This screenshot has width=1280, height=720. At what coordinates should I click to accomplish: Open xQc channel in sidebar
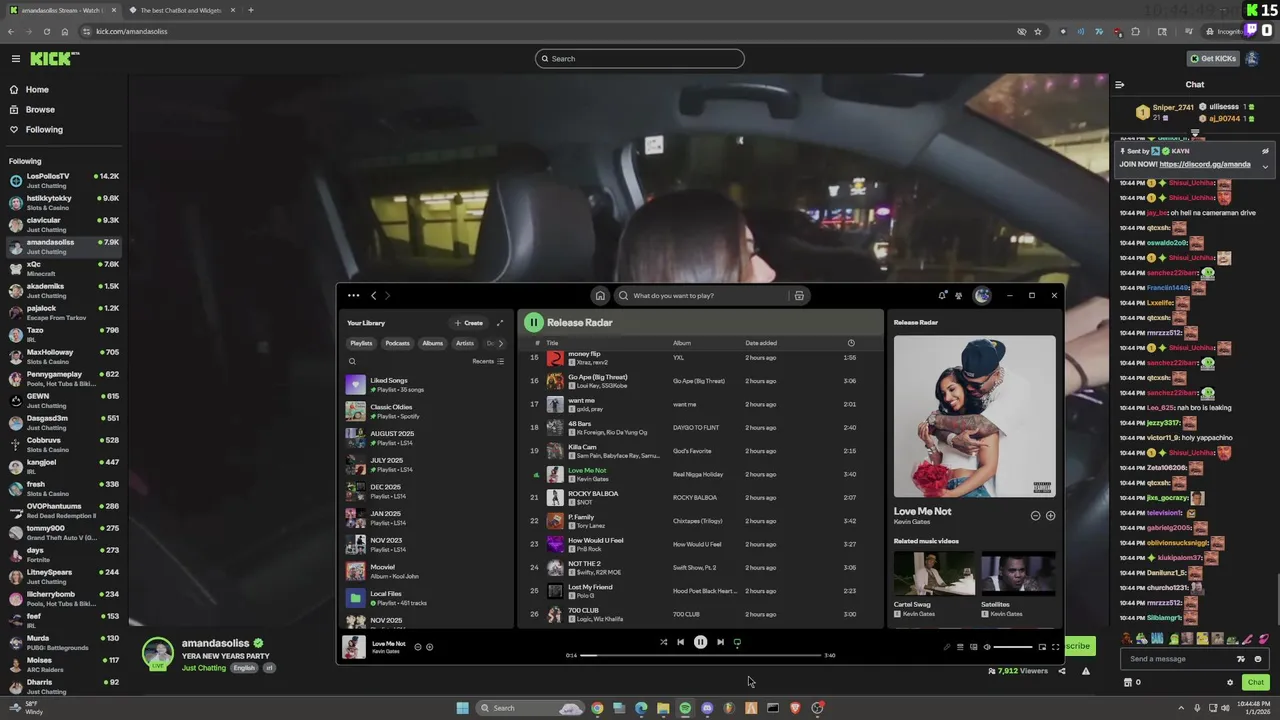pos(64,268)
